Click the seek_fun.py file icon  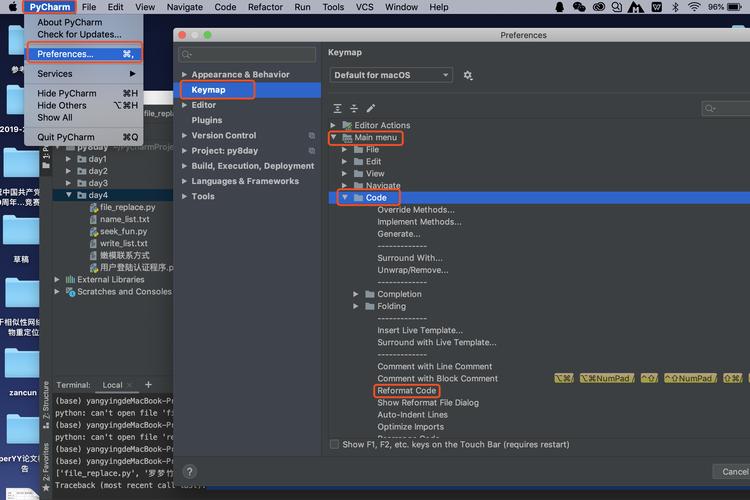click(94, 232)
